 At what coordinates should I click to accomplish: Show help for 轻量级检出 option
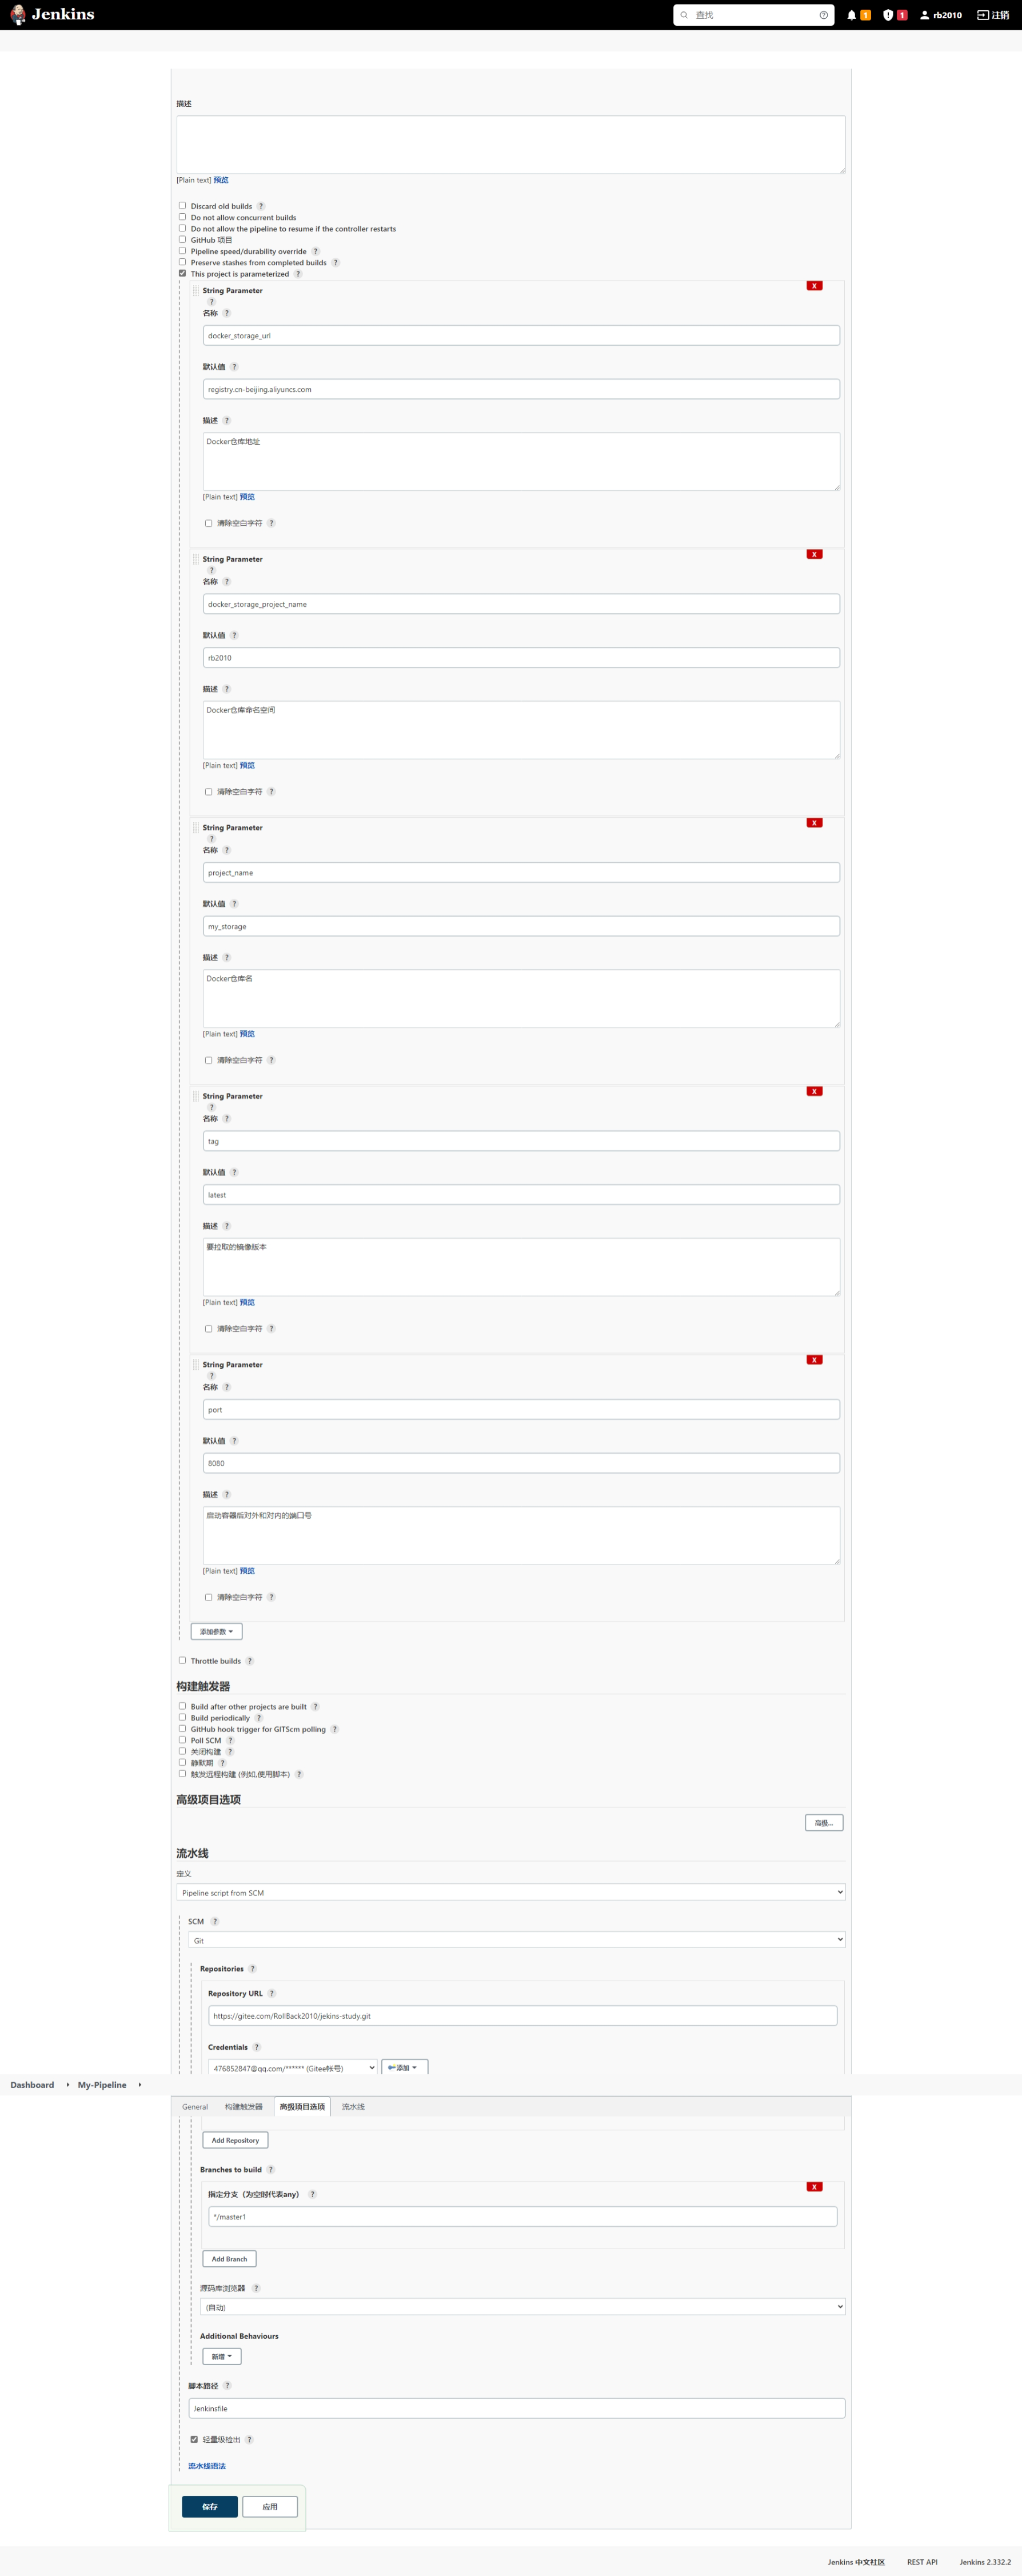click(x=249, y=2439)
